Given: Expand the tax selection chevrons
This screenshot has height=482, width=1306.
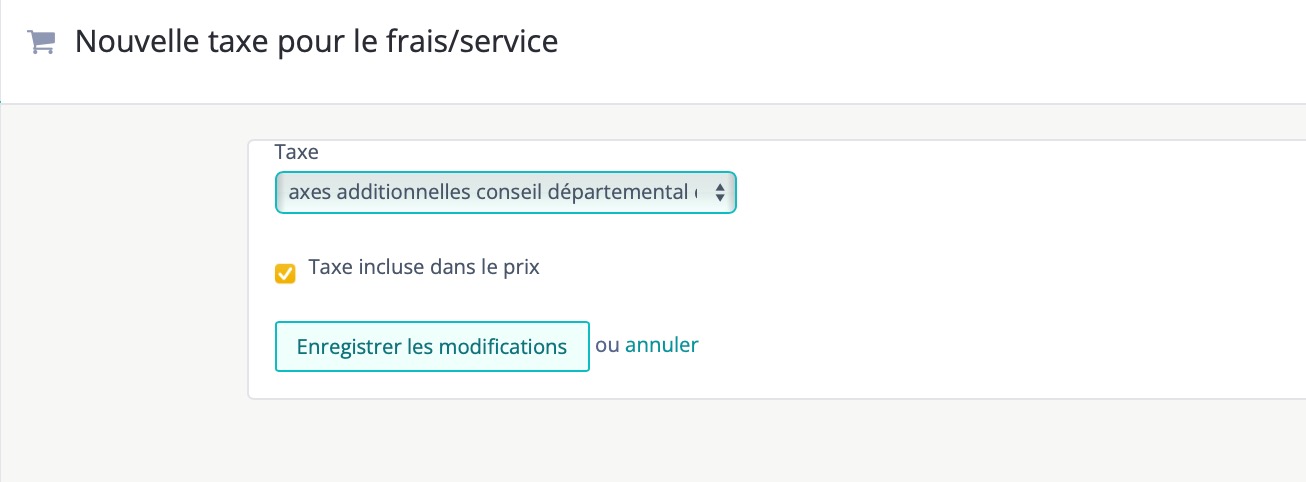Looking at the screenshot, I should [719, 193].
